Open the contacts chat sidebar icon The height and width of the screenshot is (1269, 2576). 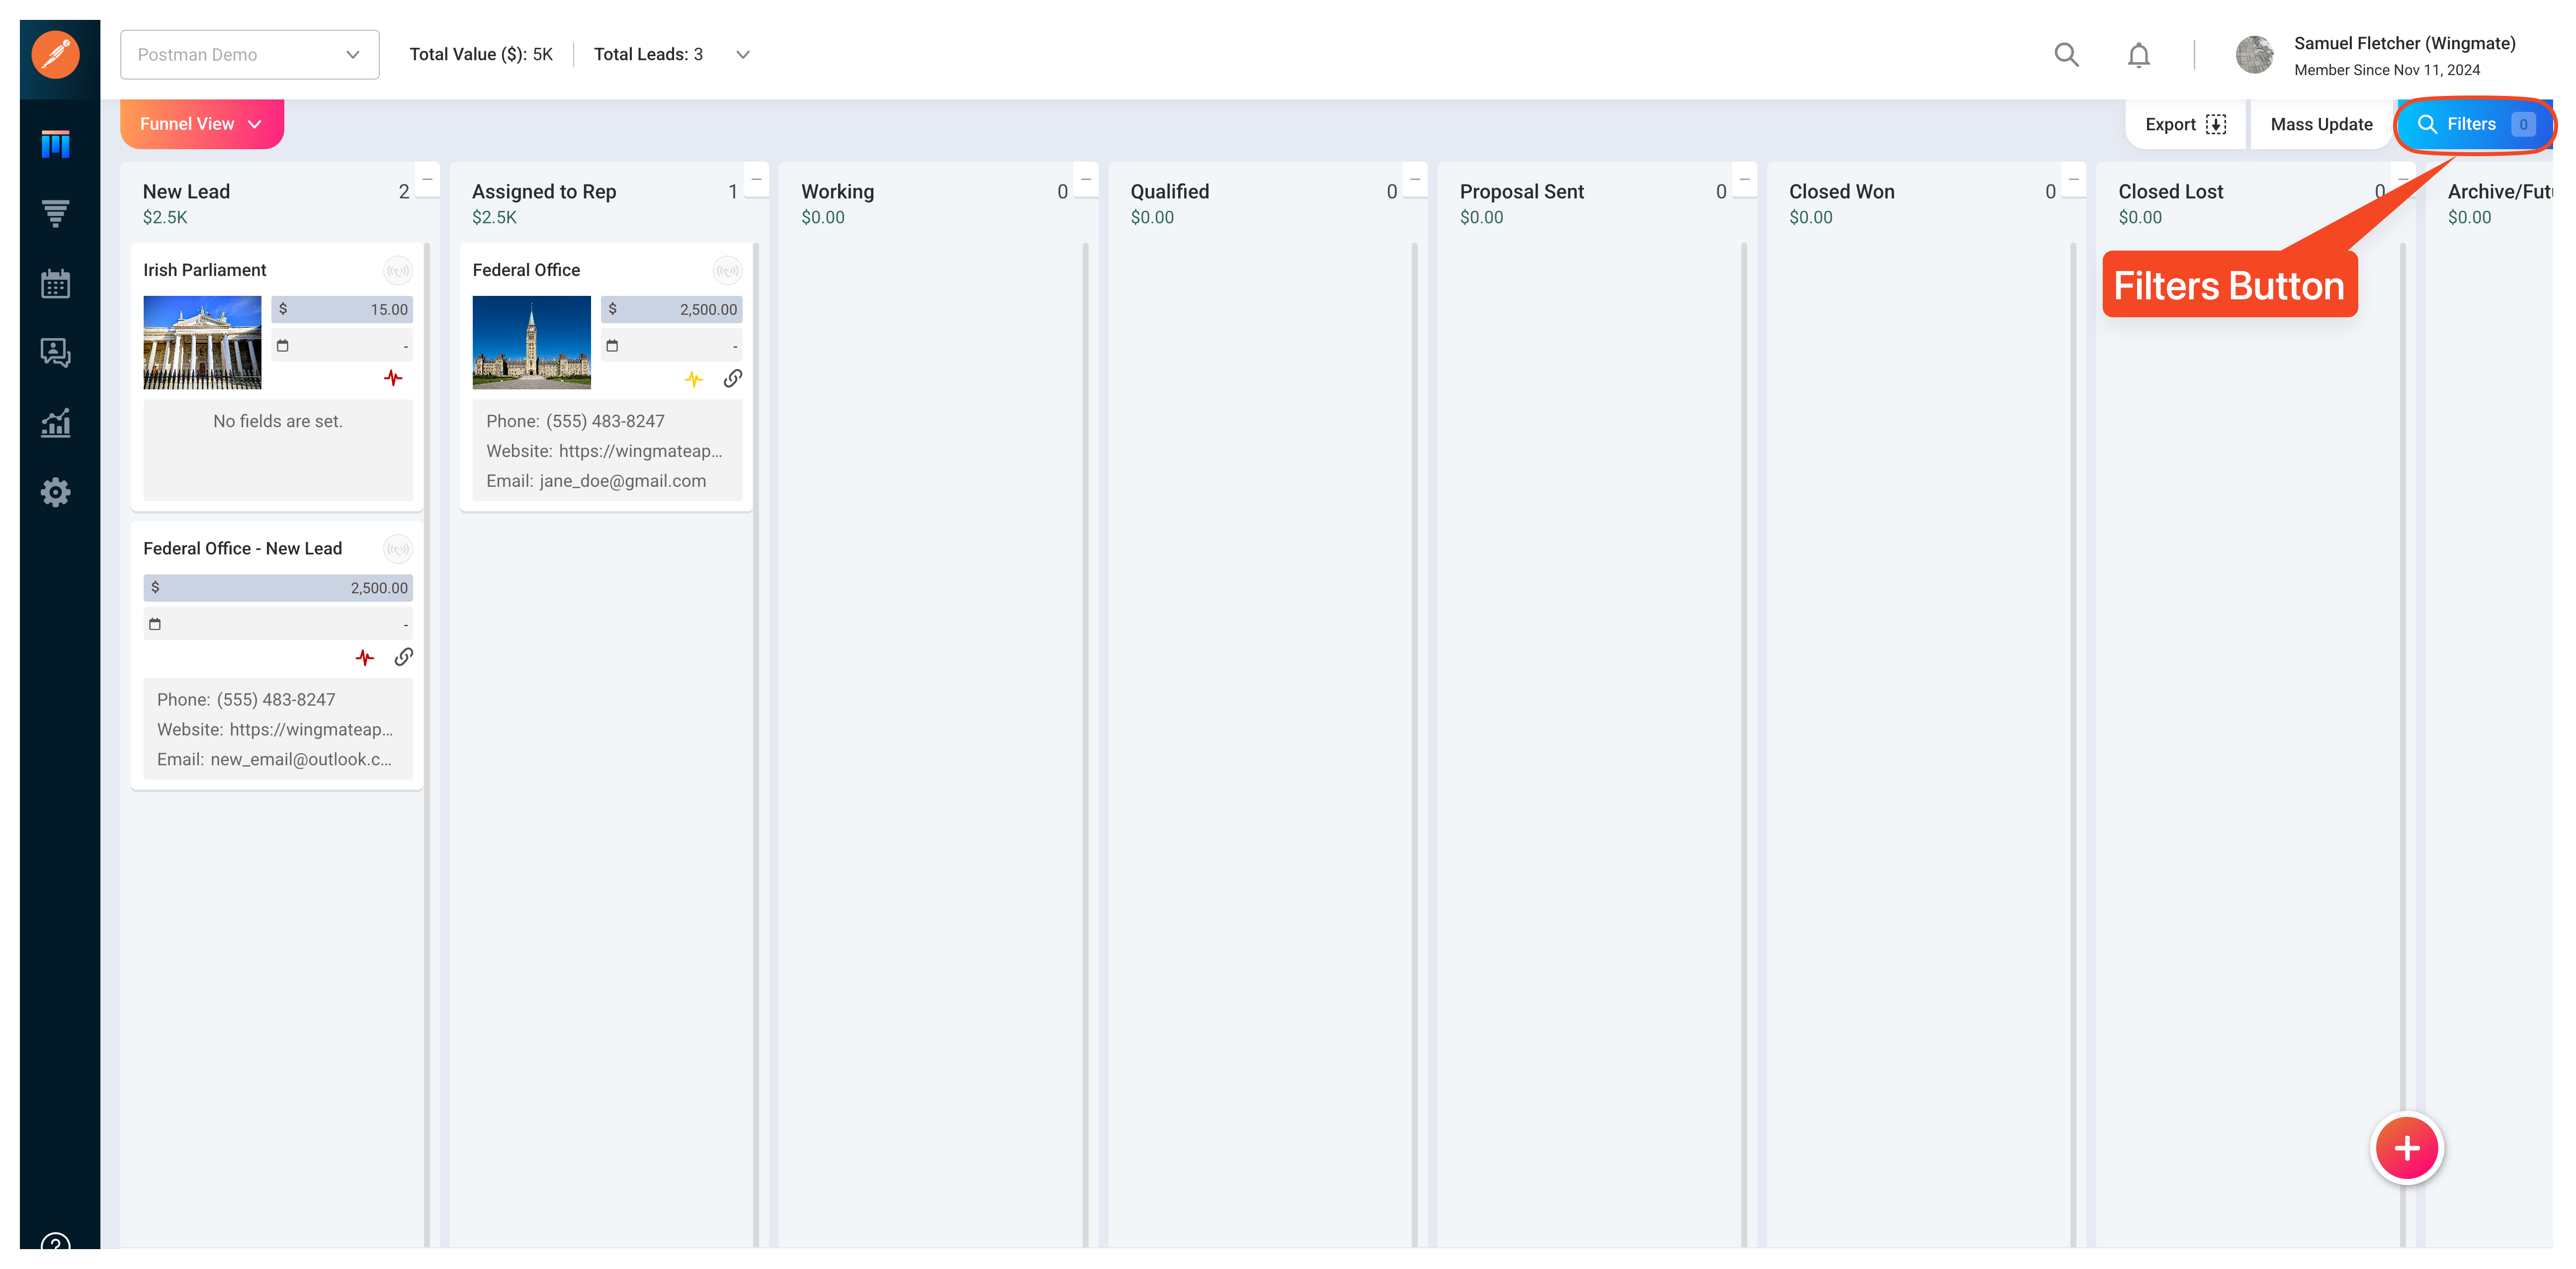pos(56,352)
